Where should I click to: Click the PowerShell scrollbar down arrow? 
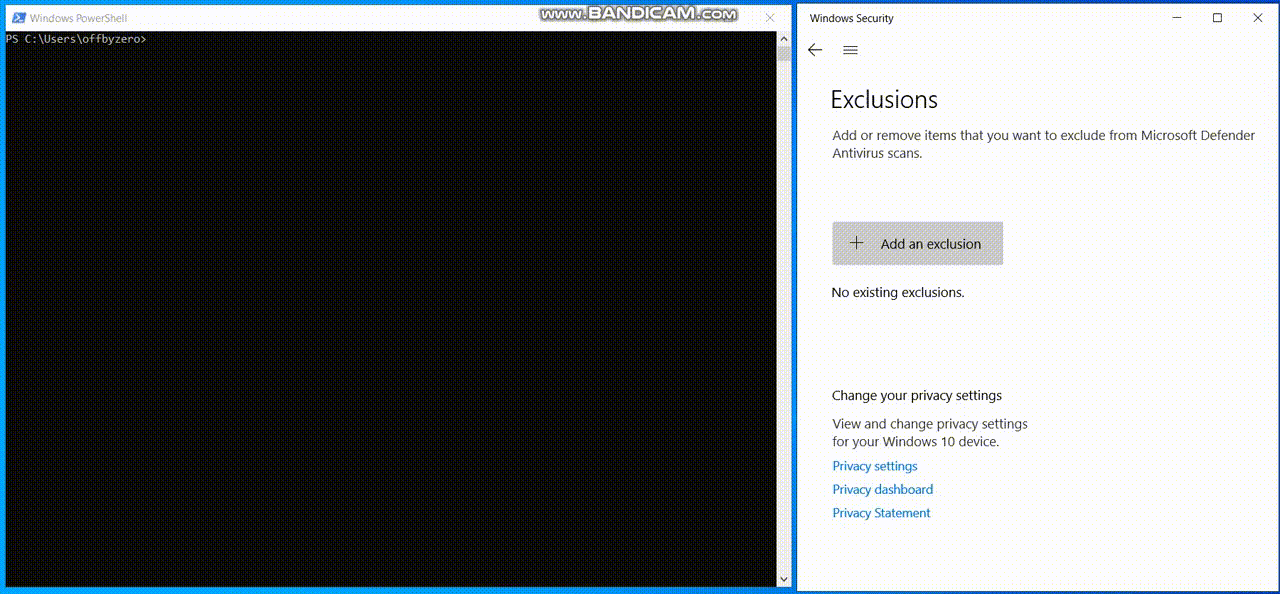(x=784, y=579)
